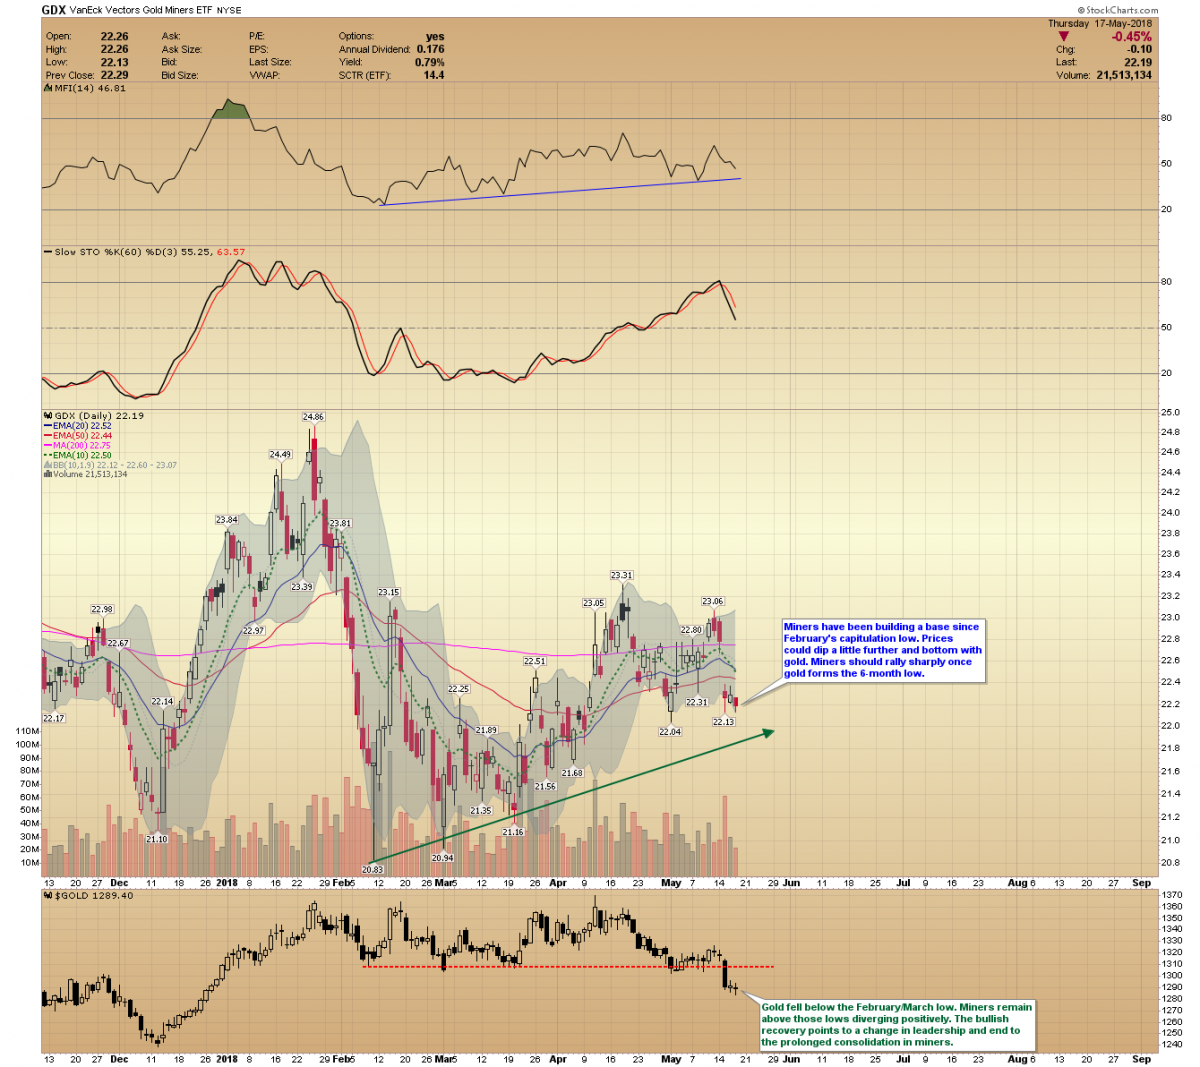Select the EMA(20) blue legend entry
The height and width of the screenshot is (1067, 1200).
point(76,426)
